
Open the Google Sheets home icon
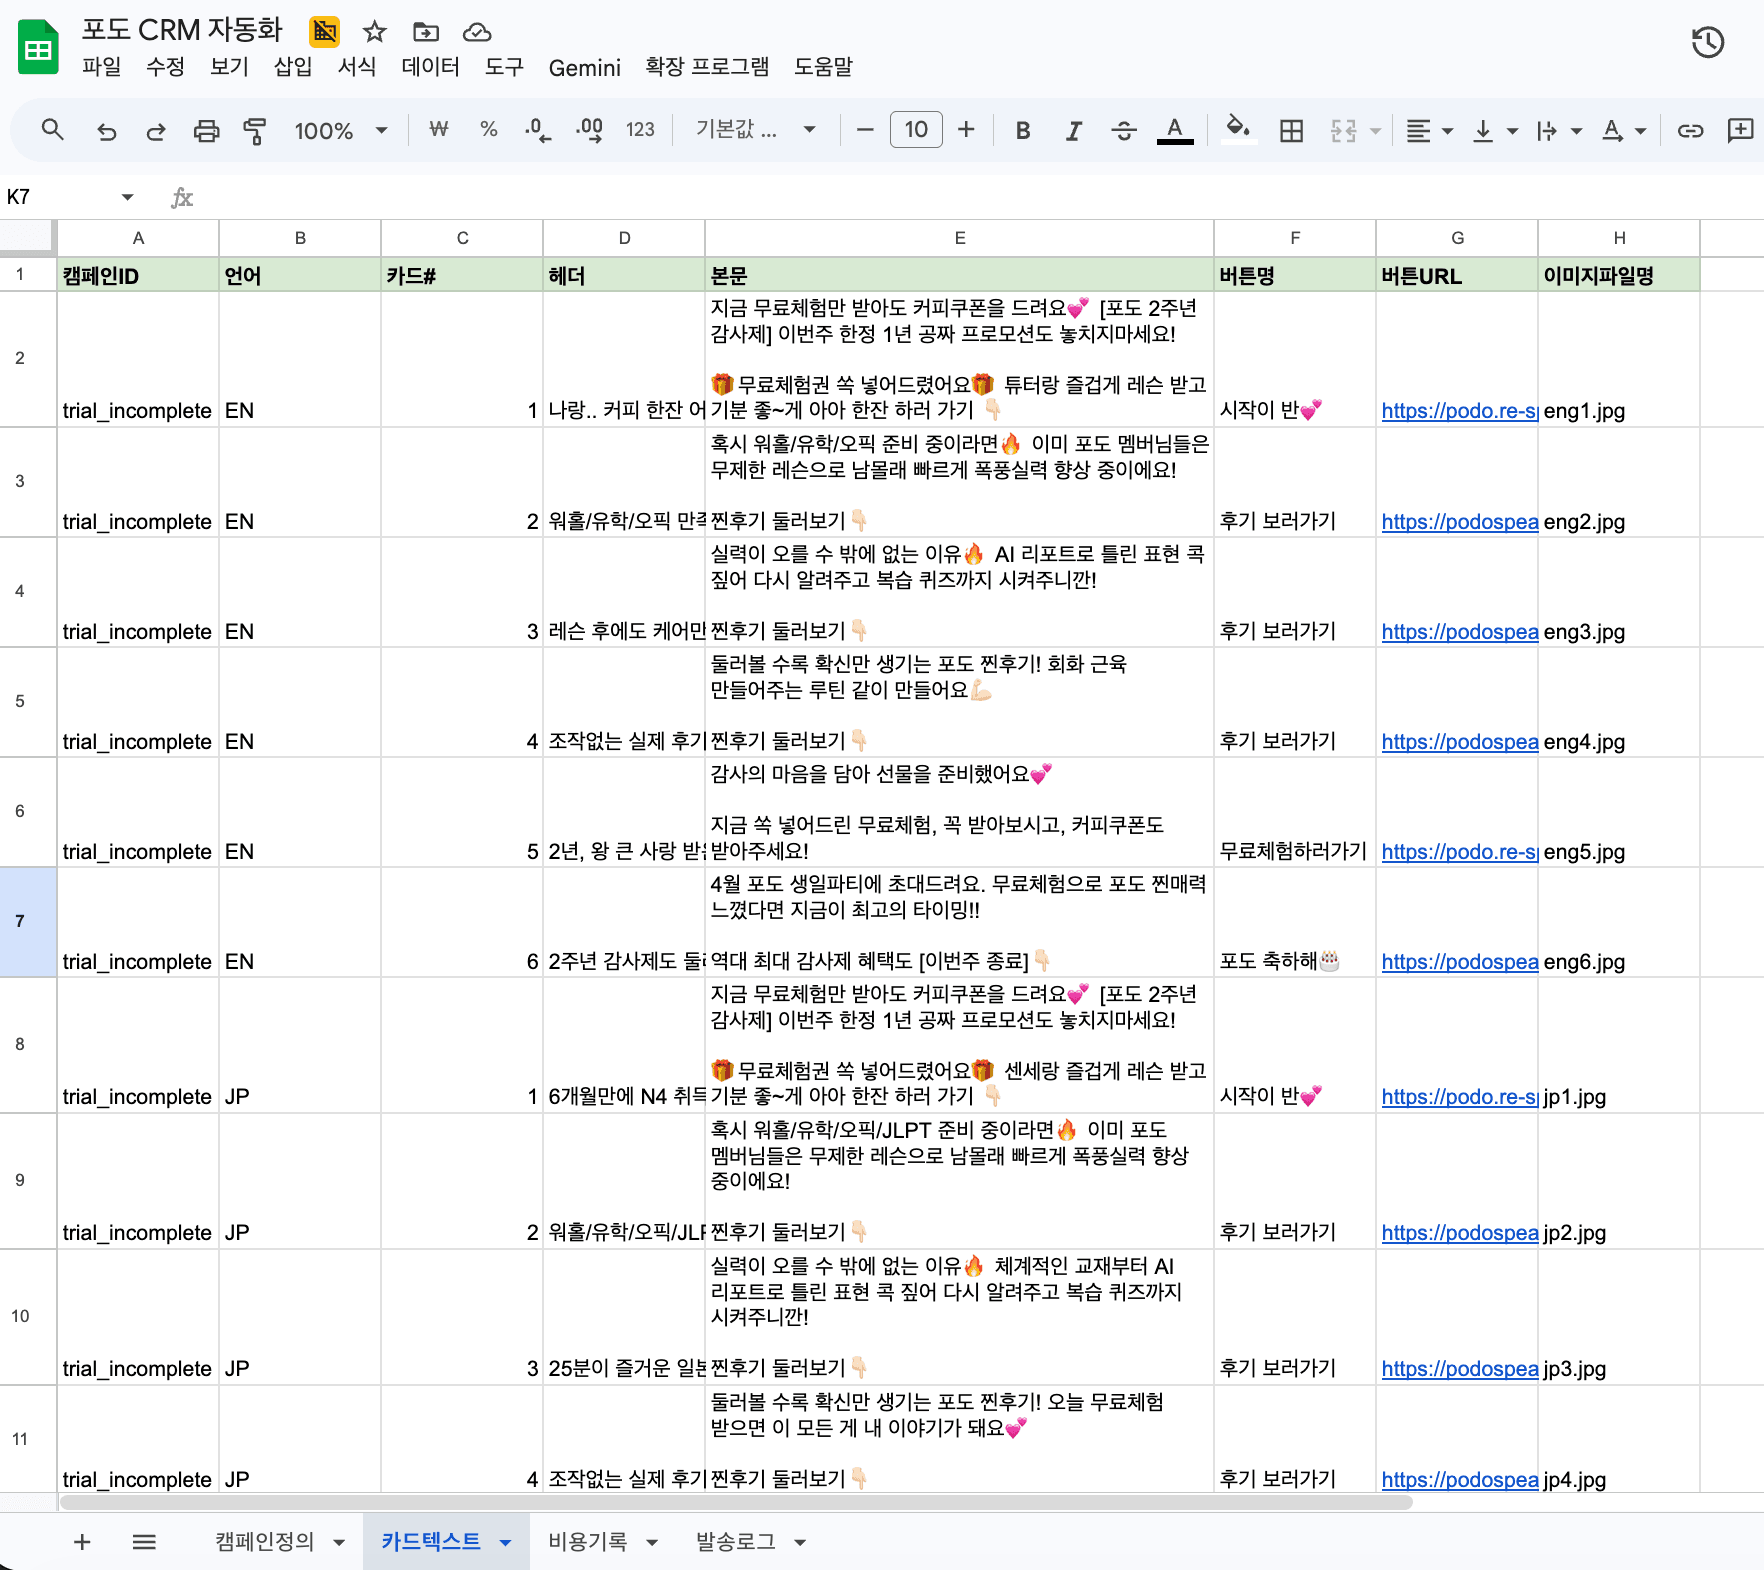pyautogui.click(x=38, y=47)
